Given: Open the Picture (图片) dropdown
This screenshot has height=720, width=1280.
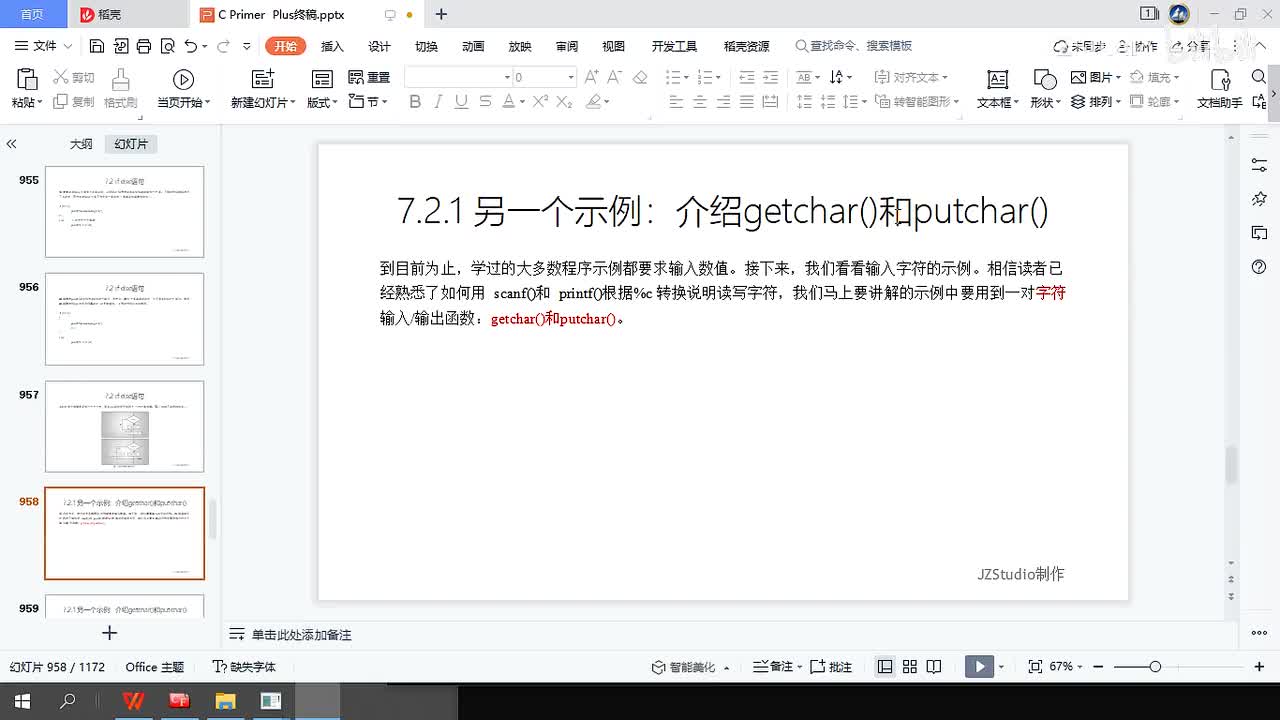Looking at the screenshot, I should 1094,77.
